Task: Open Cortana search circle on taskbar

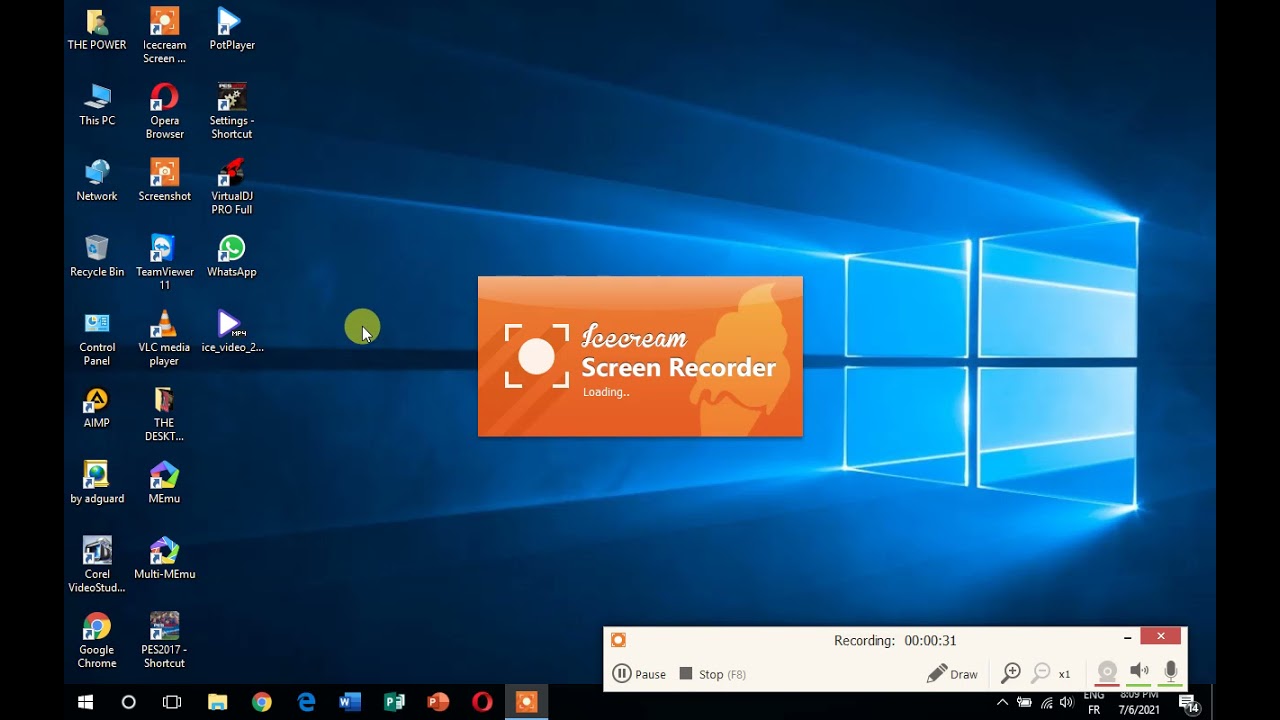Action: (129, 702)
